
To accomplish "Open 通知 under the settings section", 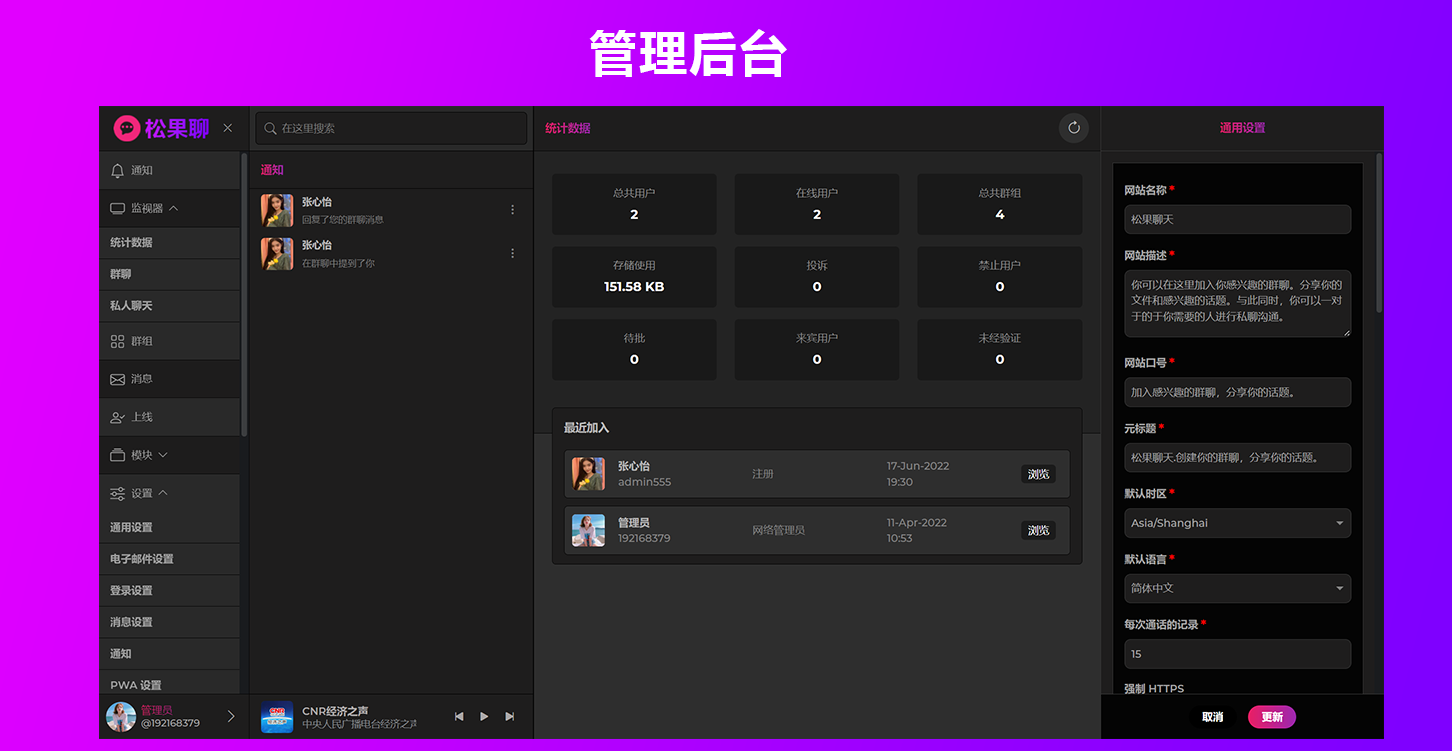I will tap(170, 654).
